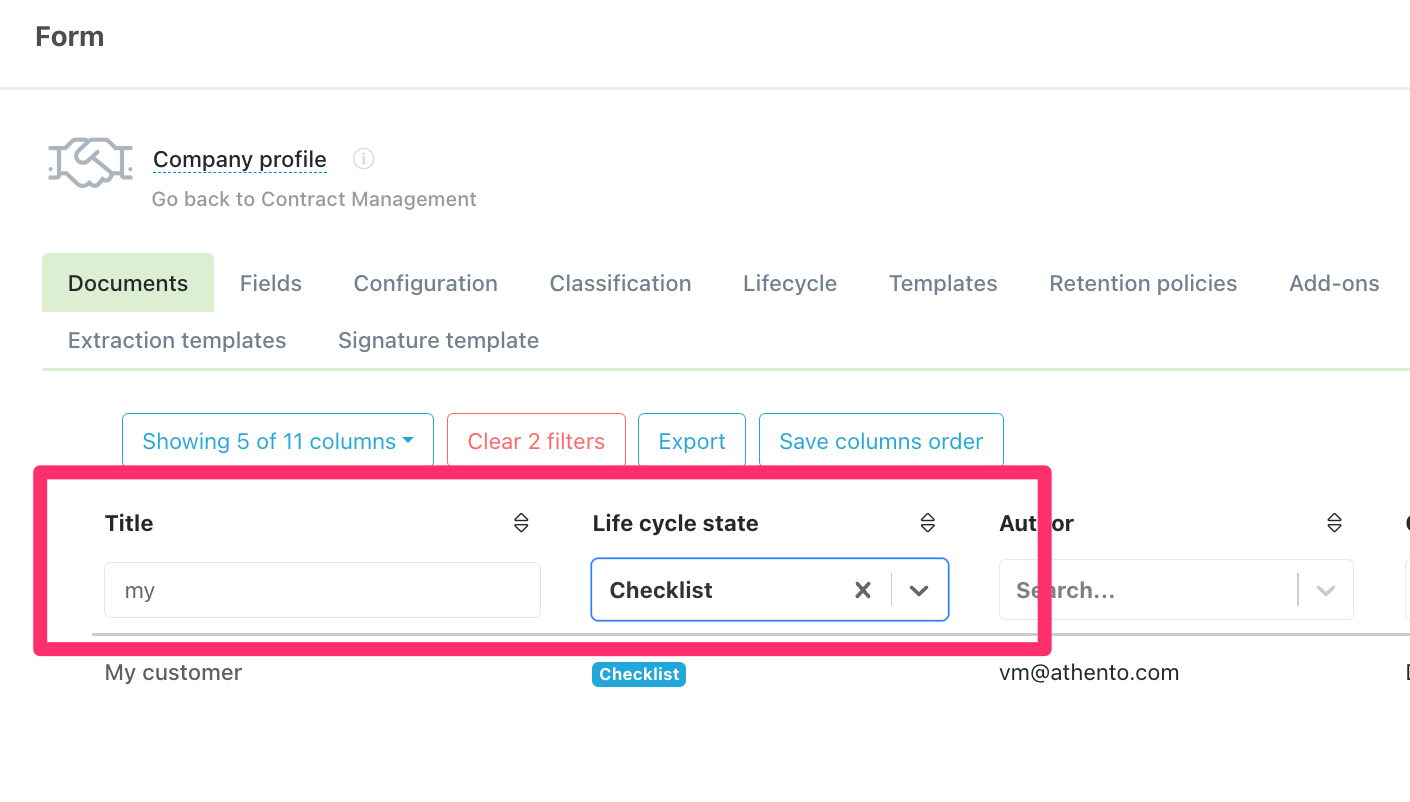Open the My customer document row
The height and width of the screenshot is (802, 1410).
[174, 672]
